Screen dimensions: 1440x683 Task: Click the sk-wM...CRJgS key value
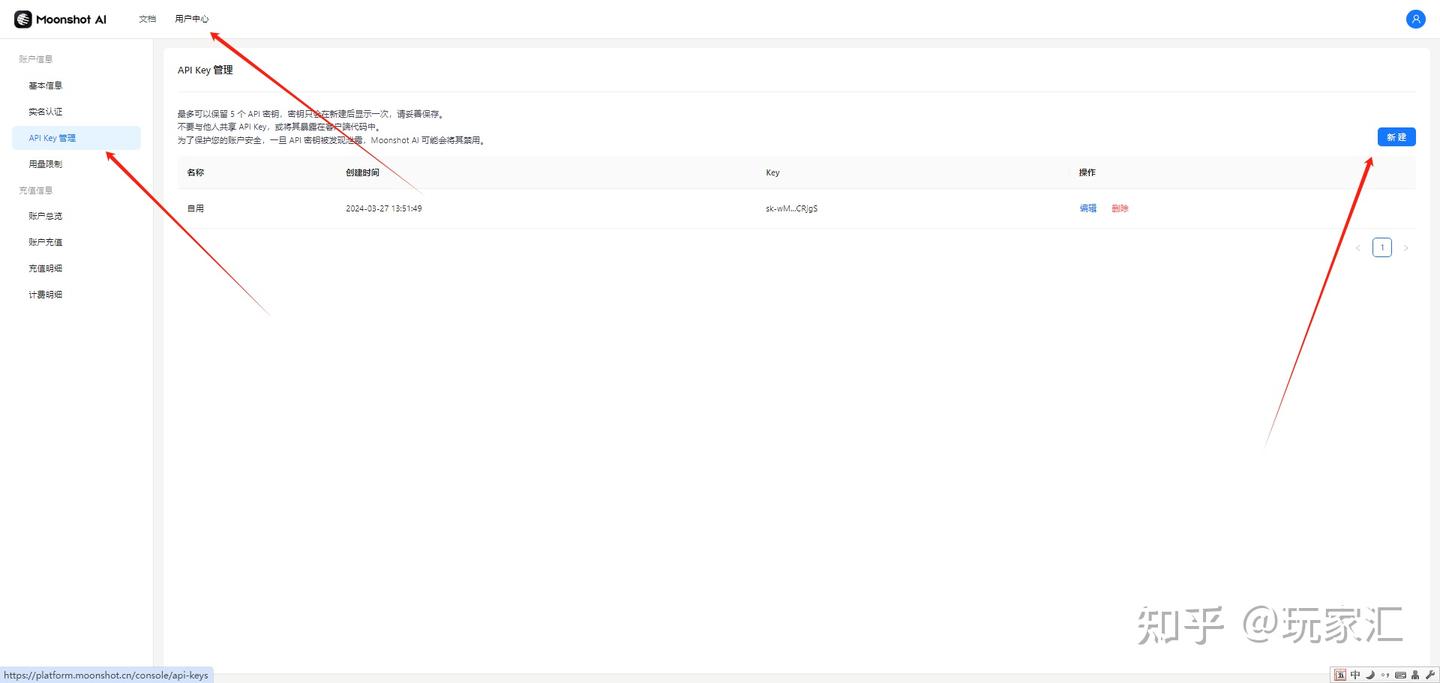pos(792,208)
